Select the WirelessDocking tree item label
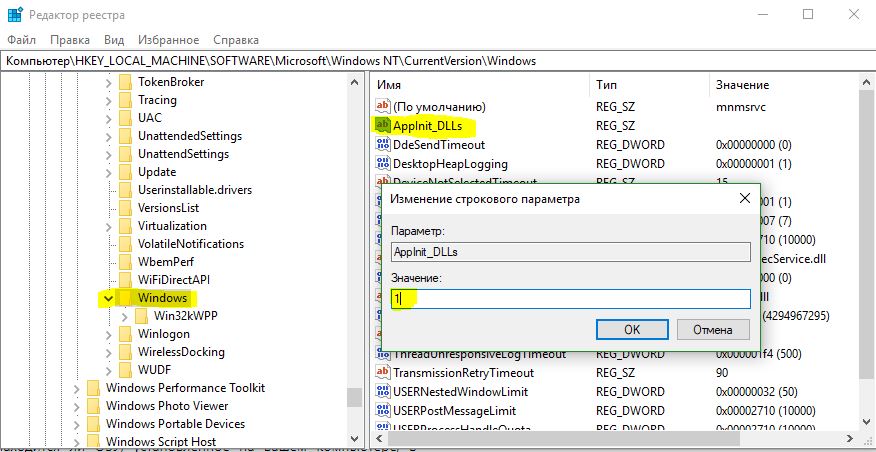Screen dimensions: 876x452 tap(181, 352)
